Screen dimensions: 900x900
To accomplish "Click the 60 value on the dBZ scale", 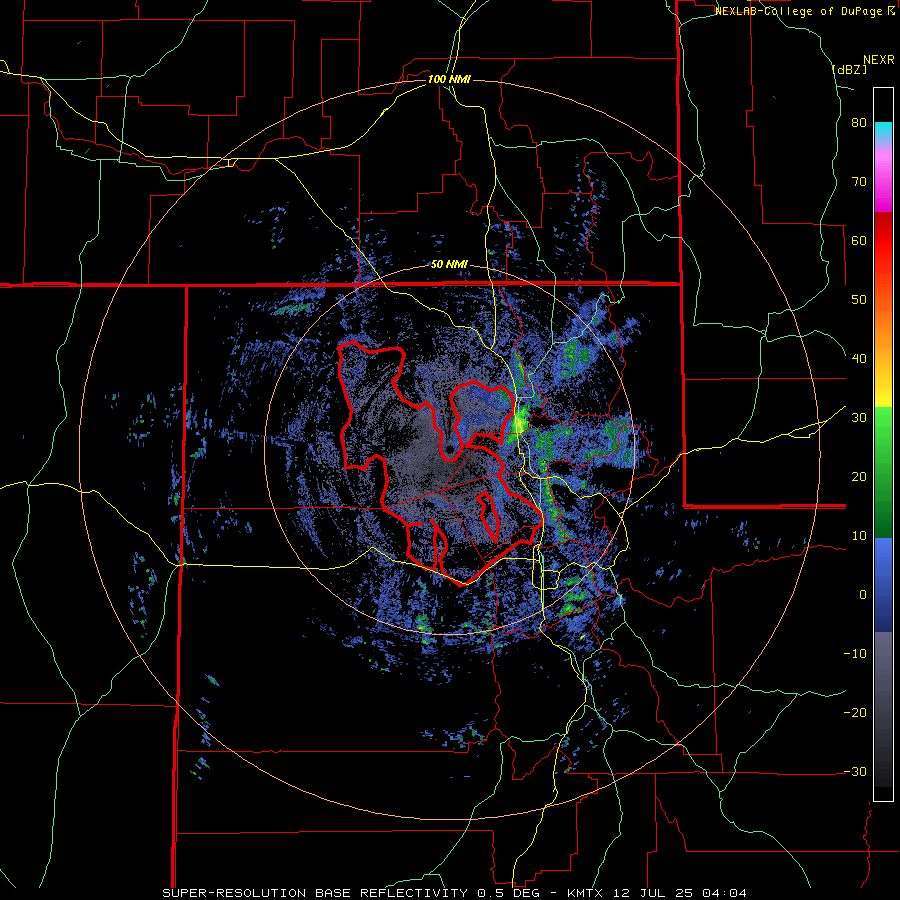I will tap(859, 240).
